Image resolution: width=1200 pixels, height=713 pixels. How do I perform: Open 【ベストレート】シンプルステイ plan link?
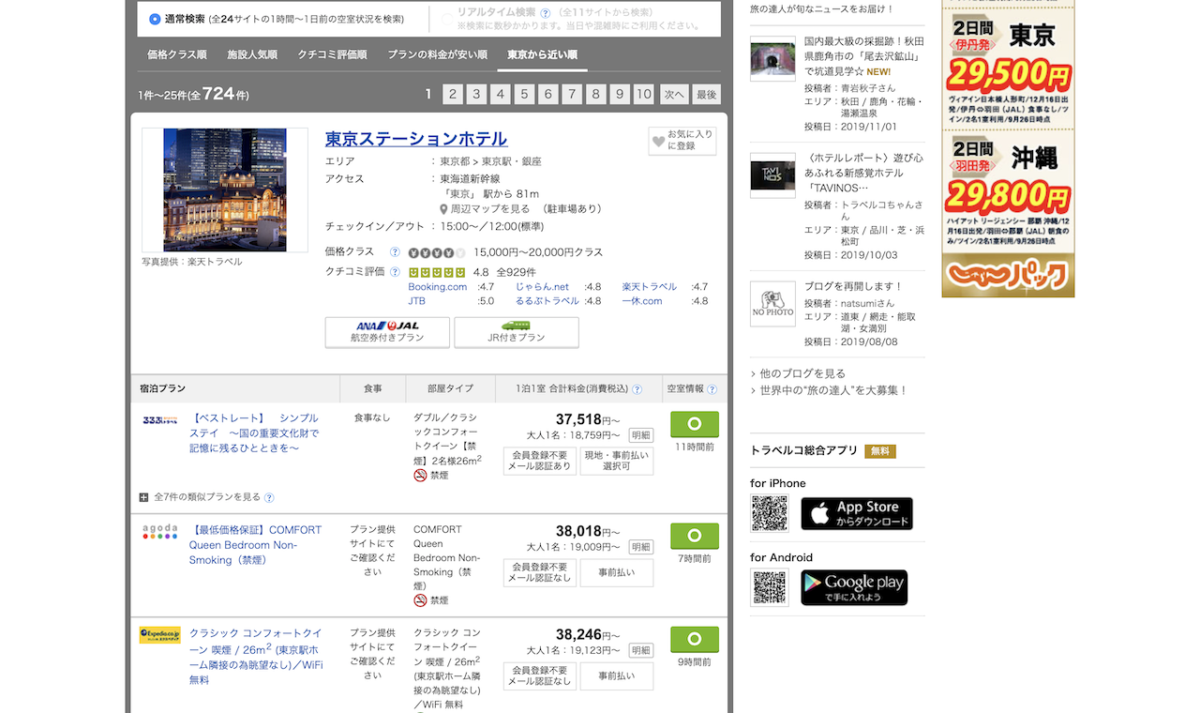pos(254,433)
